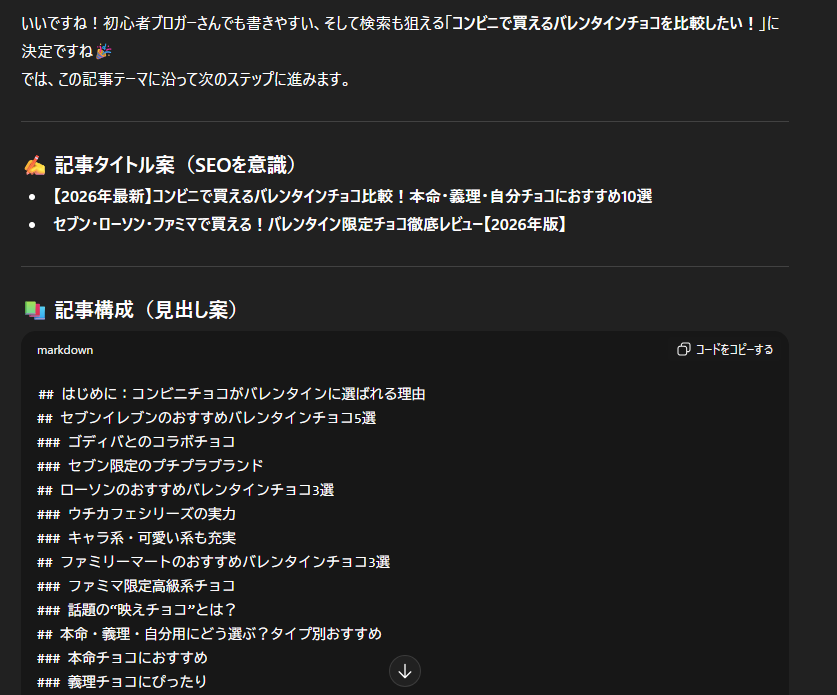
Task: Click the markdown language label of code block
Action: pos(65,350)
